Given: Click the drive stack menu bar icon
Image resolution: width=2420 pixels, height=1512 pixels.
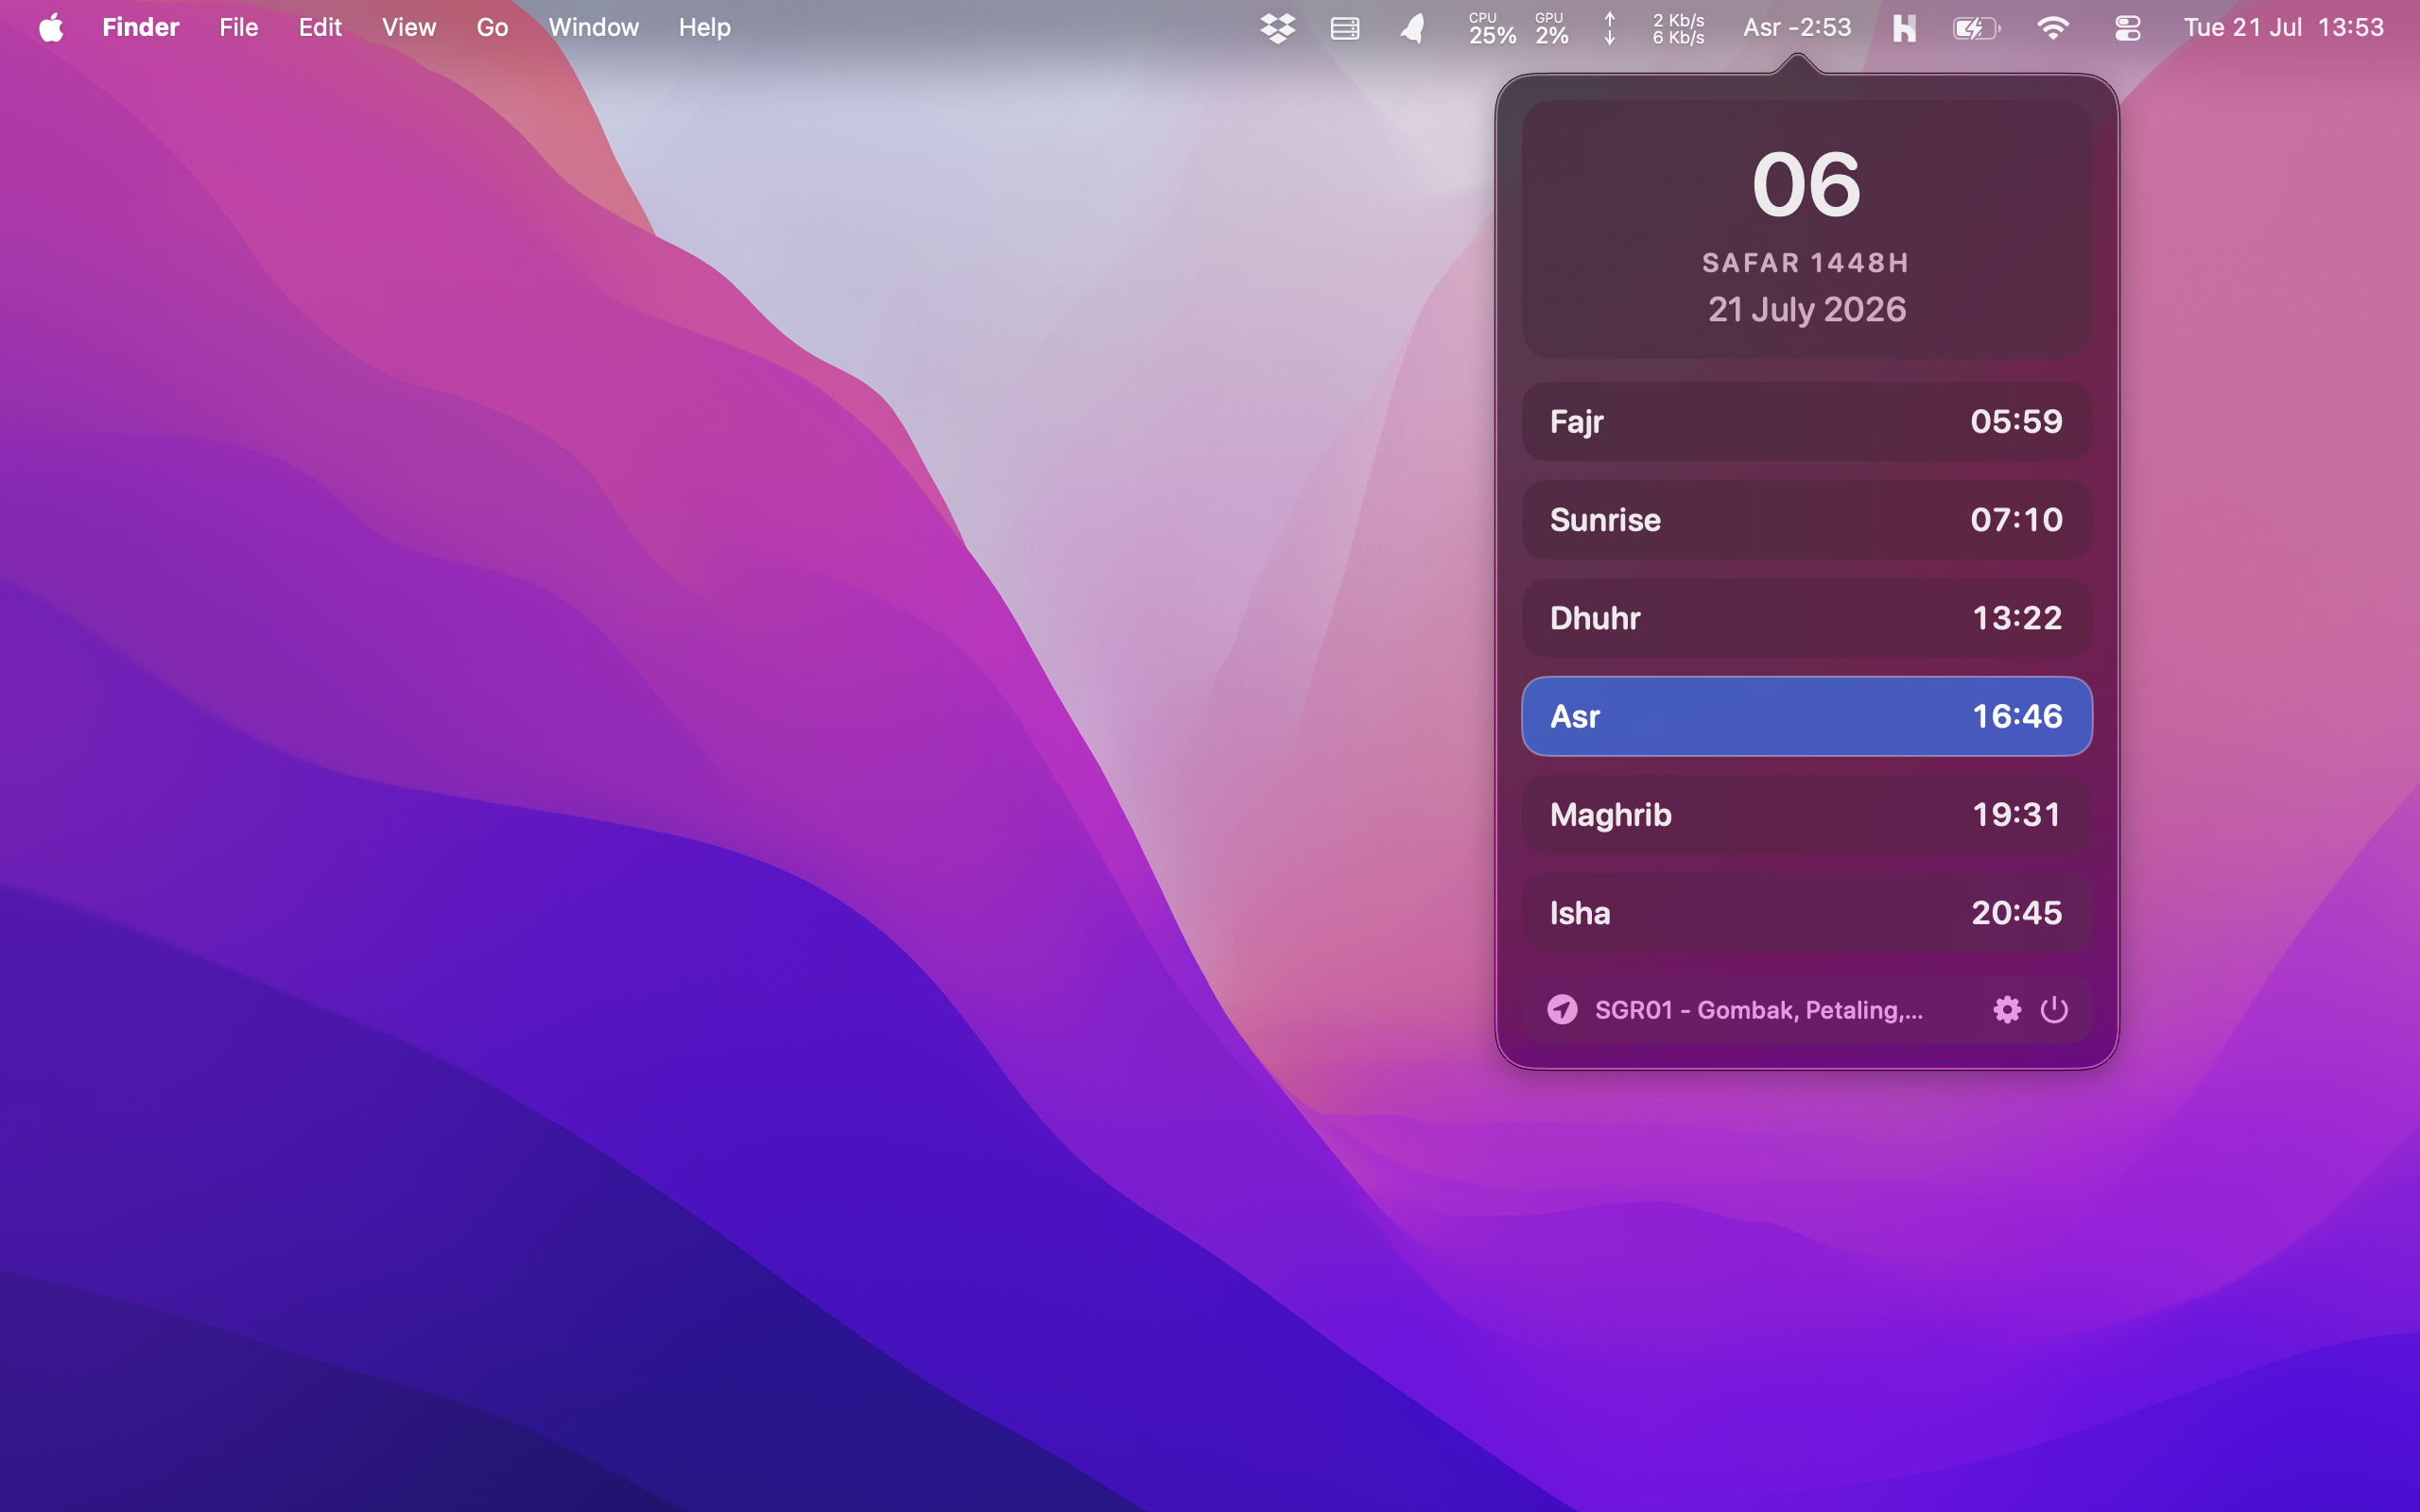Looking at the screenshot, I should (x=1345, y=28).
